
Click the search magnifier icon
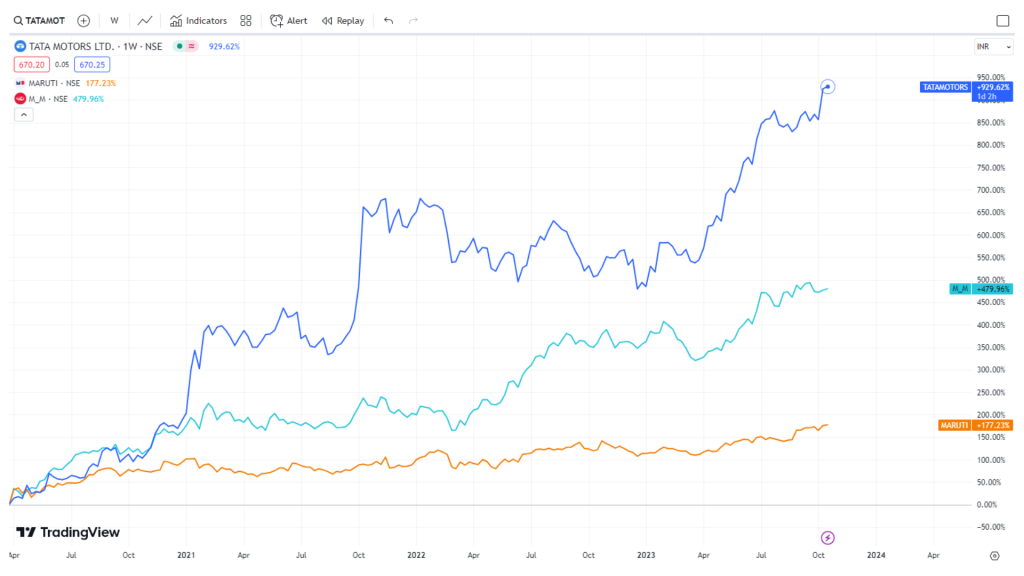pyautogui.click(x=18, y=21)
